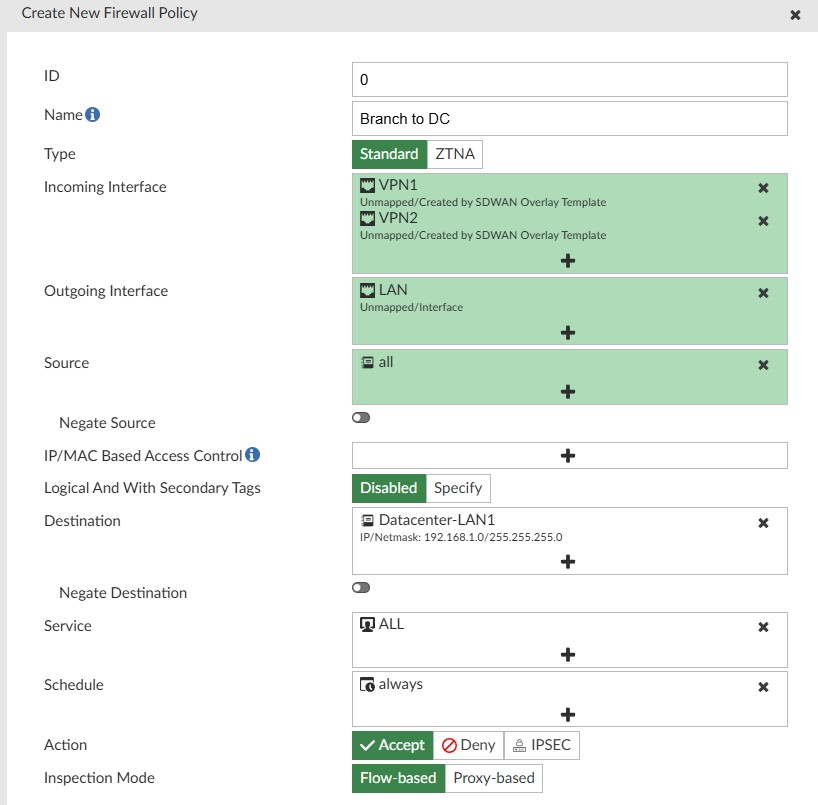Remove VPN1 from Incoming Interface

(x=763, y=187)
